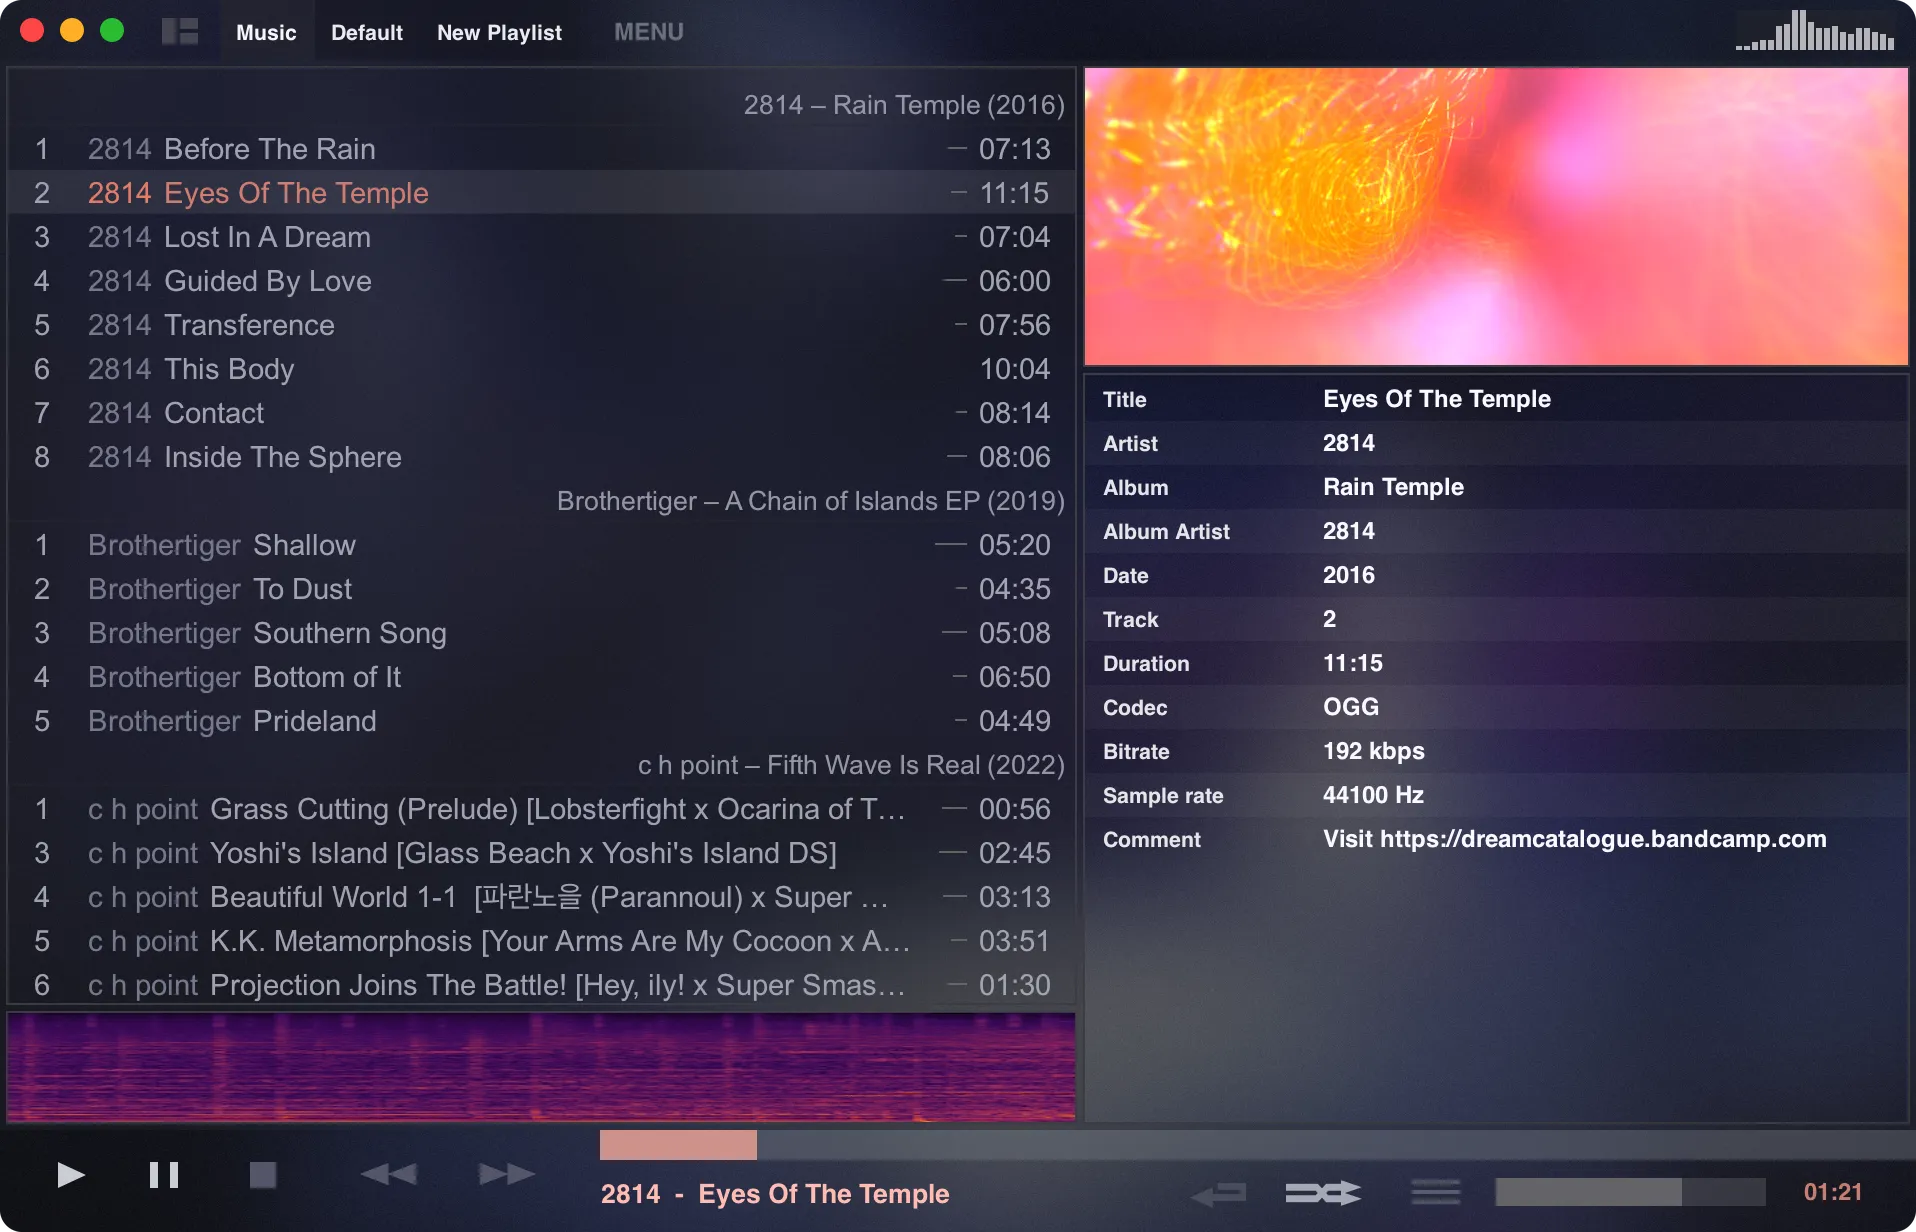Select Brothertiger track Shallow
1916x1232 pixels.
click(x=541, y=545)
